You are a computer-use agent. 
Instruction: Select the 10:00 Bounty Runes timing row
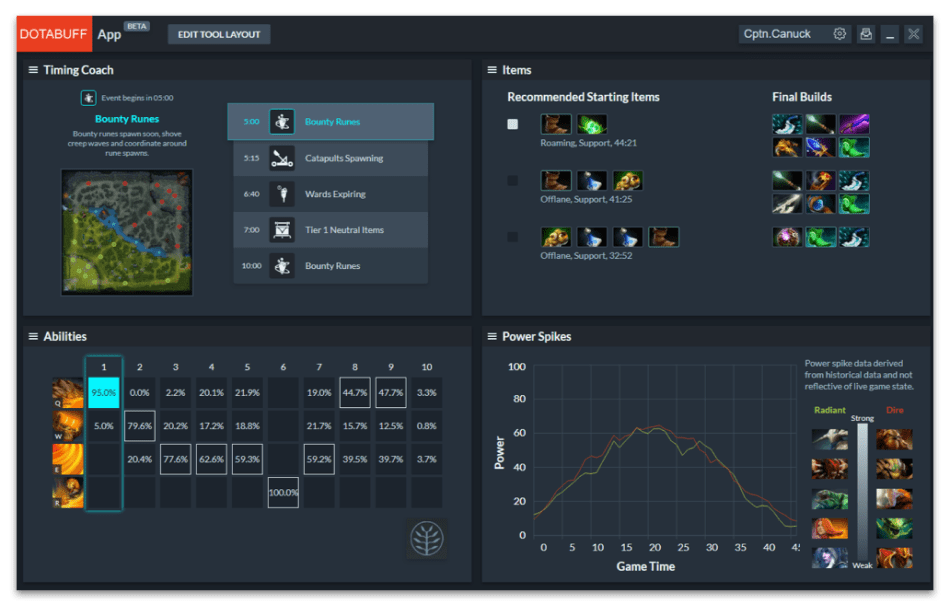pyautogui.click(x=331, y=265)
